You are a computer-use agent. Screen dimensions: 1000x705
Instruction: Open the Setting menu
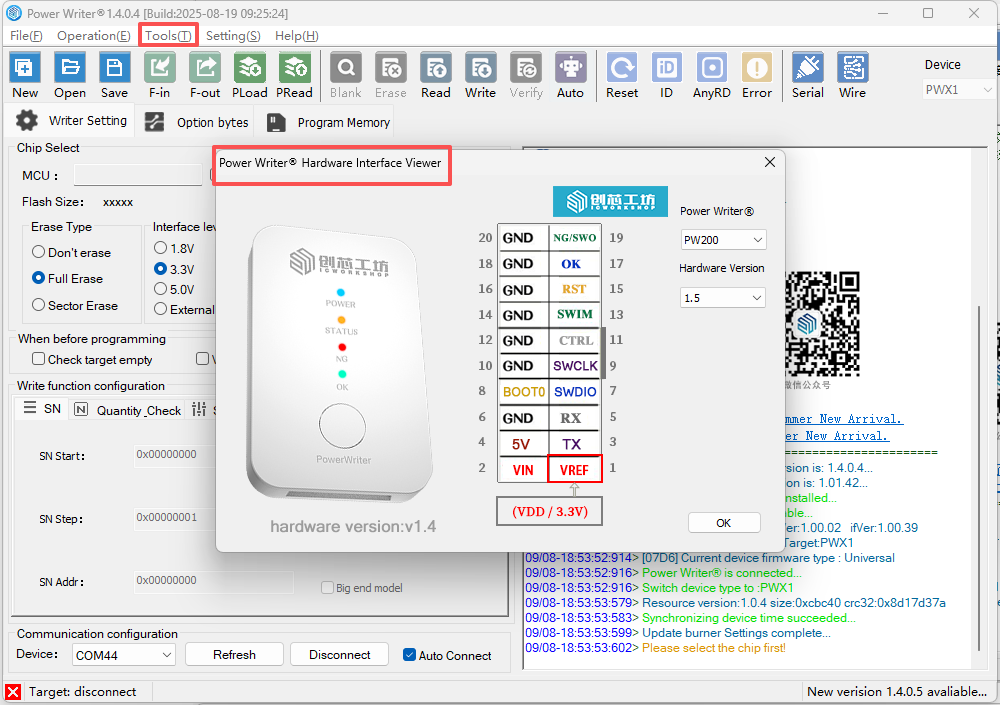click(233, 36)
